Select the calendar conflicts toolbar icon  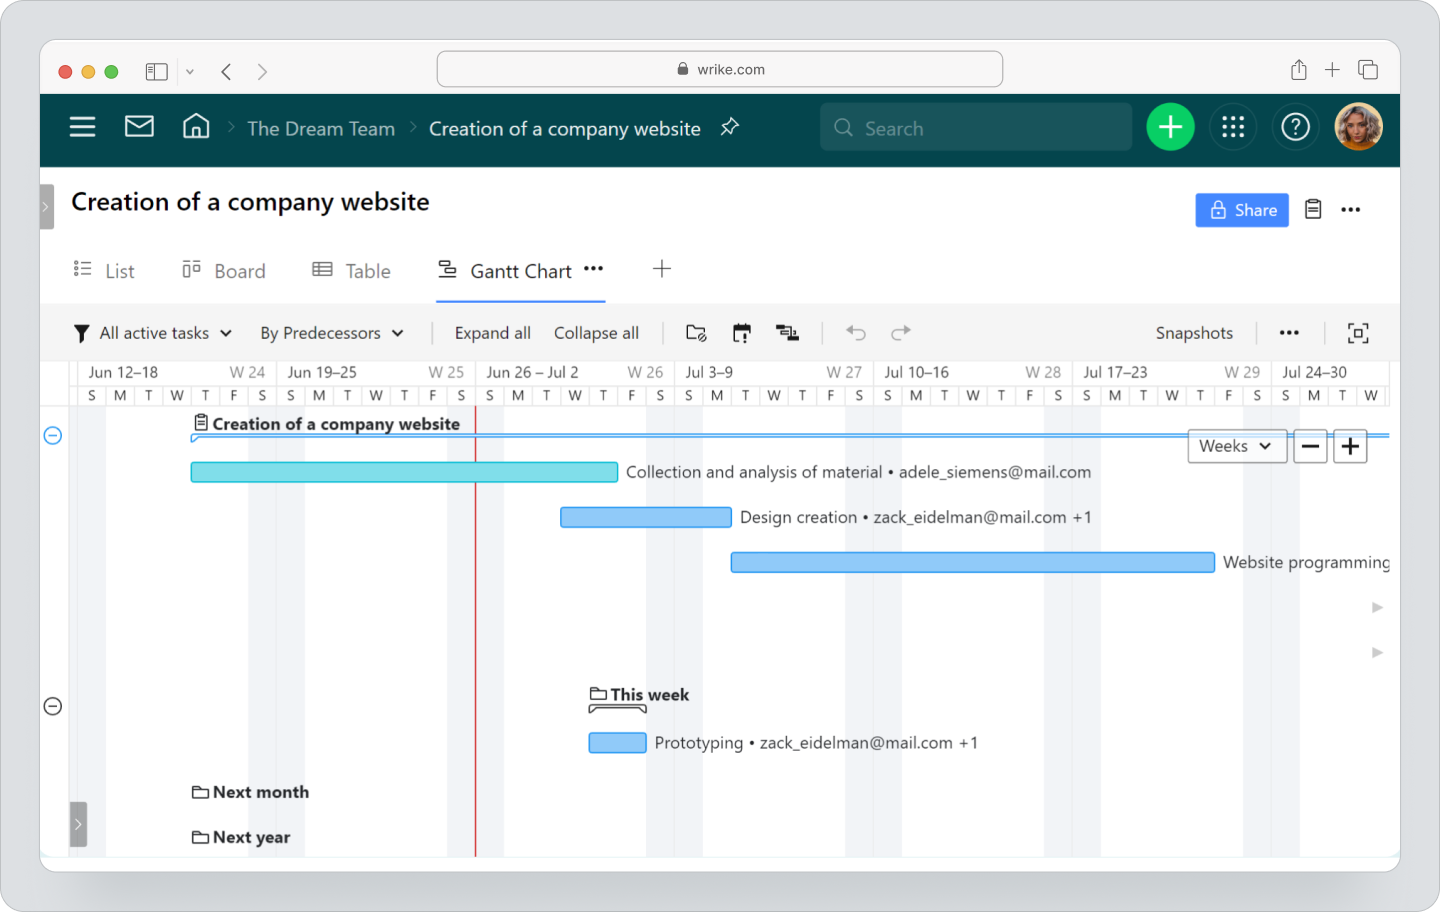741,332
